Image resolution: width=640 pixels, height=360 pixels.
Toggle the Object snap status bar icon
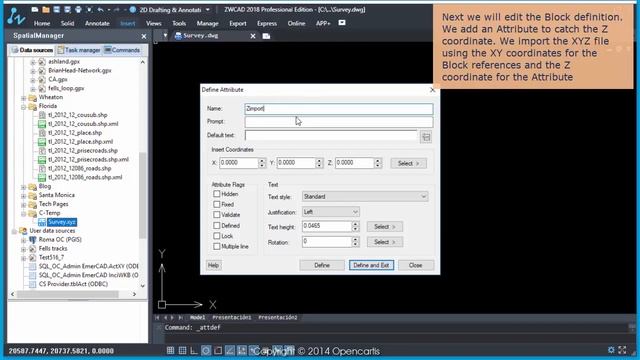218,350
